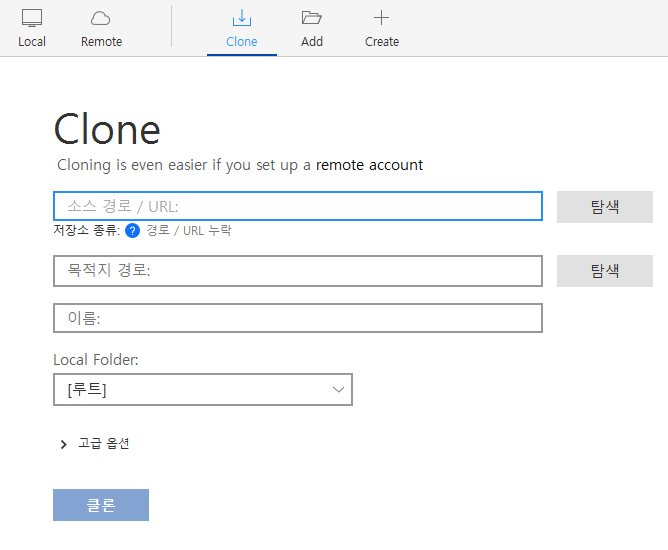Open the Local Folder [루트] dropdown

tap(203, 389)
